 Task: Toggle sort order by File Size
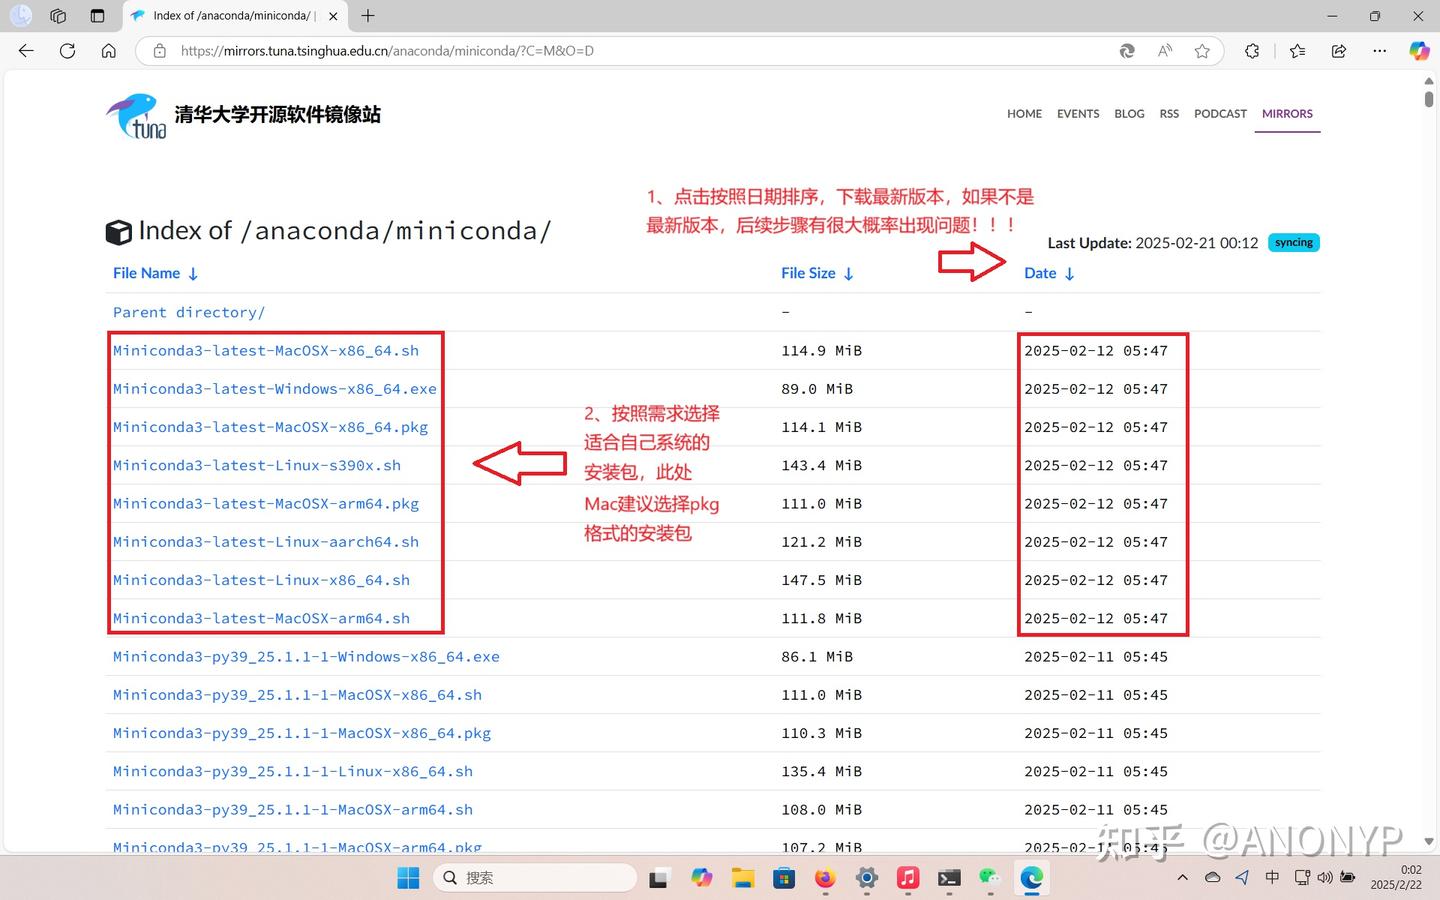(817, 272)
